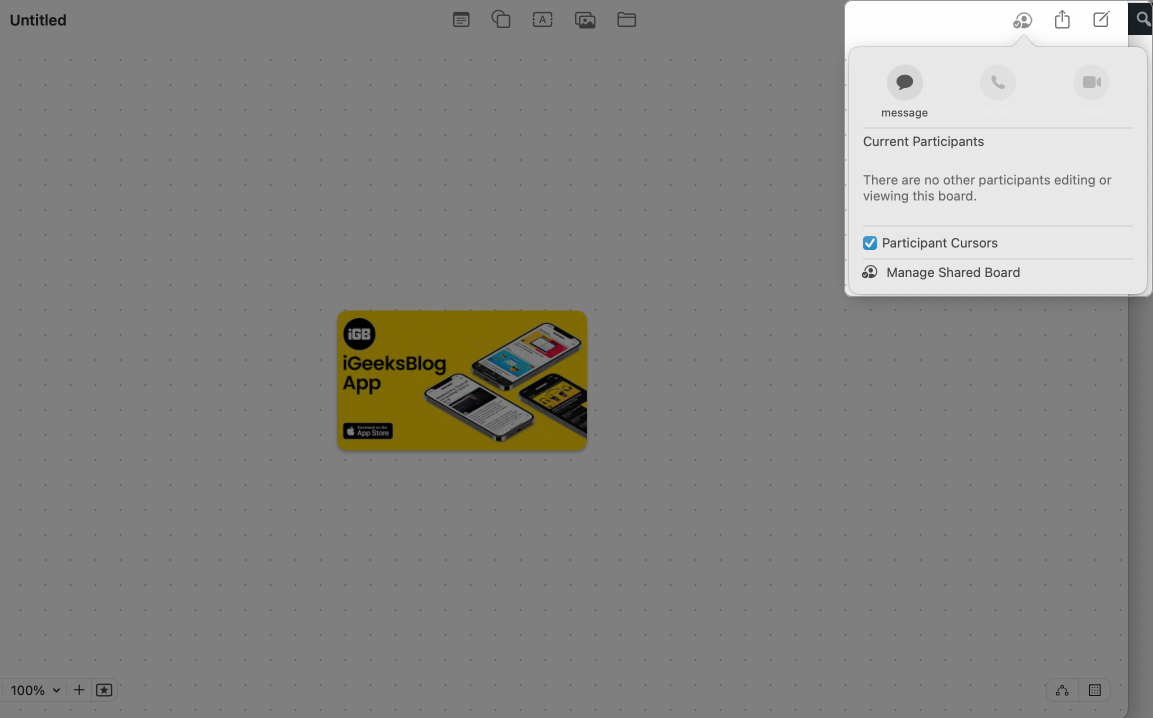Open Manage Shared Board
The image size is (1153, 718).
(953, 272)
